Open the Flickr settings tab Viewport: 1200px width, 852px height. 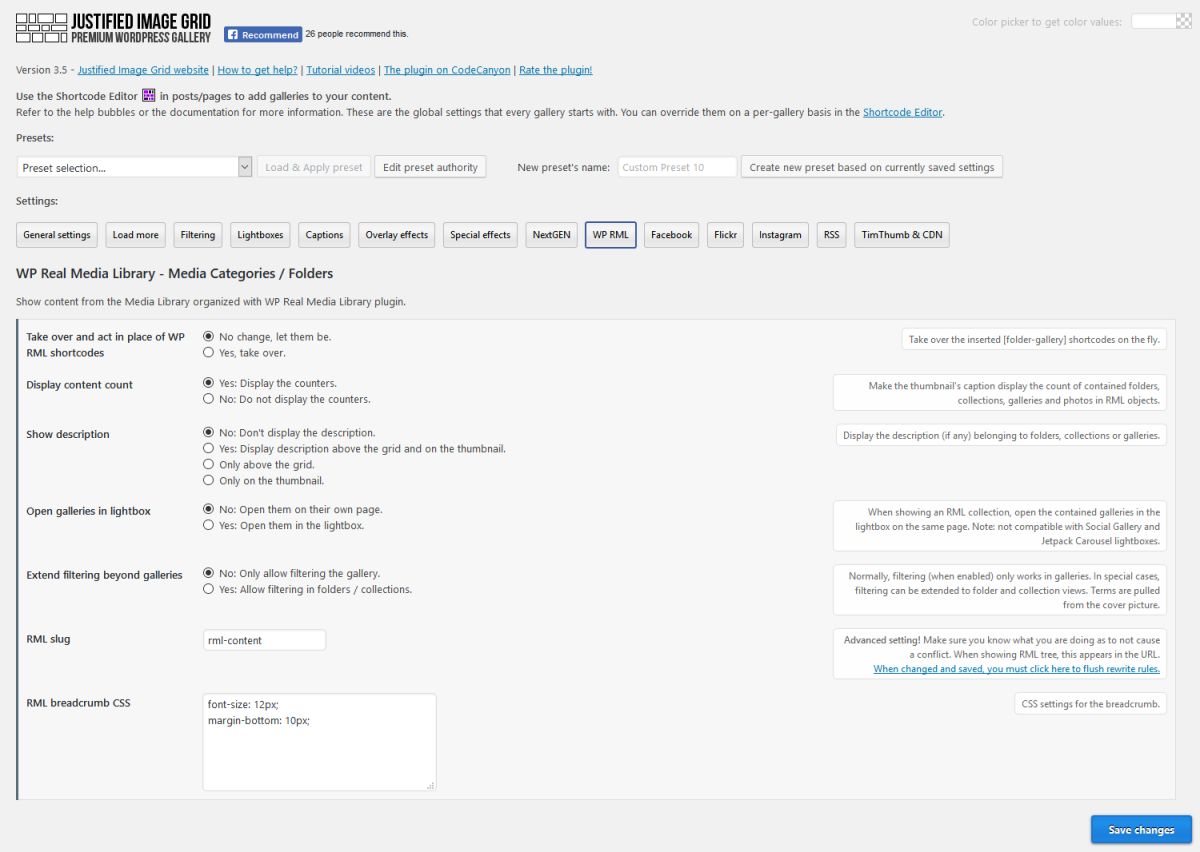725,235
